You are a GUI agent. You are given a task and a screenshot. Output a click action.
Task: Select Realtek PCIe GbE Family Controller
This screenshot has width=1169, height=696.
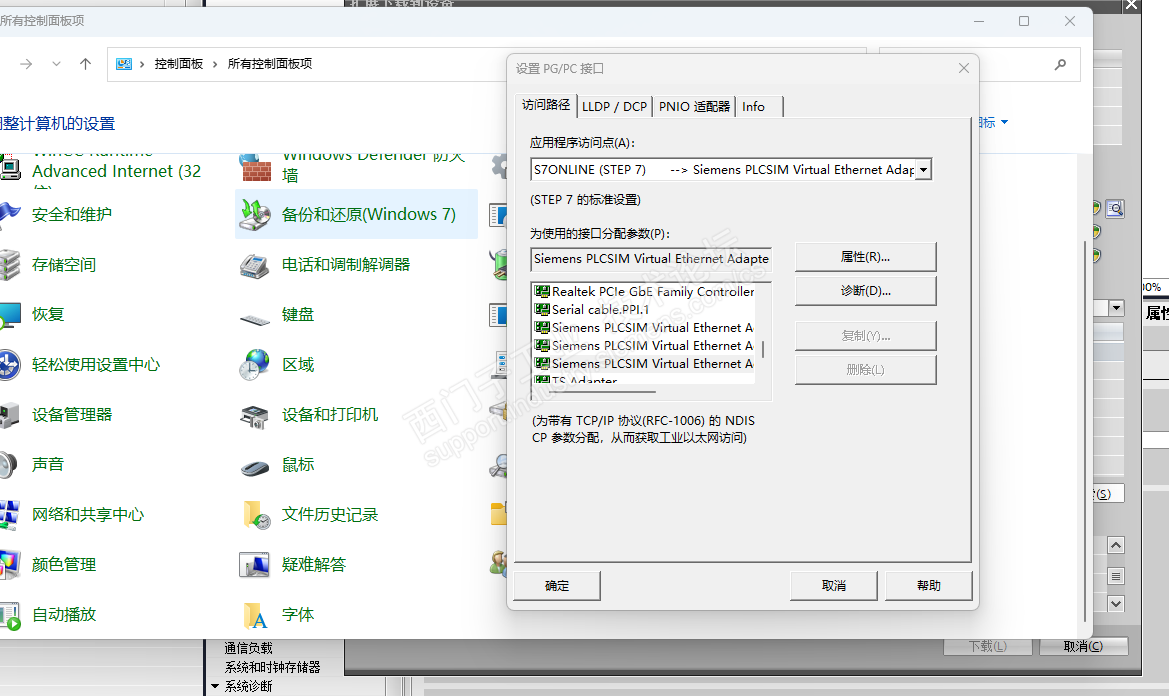pos(644,291)
